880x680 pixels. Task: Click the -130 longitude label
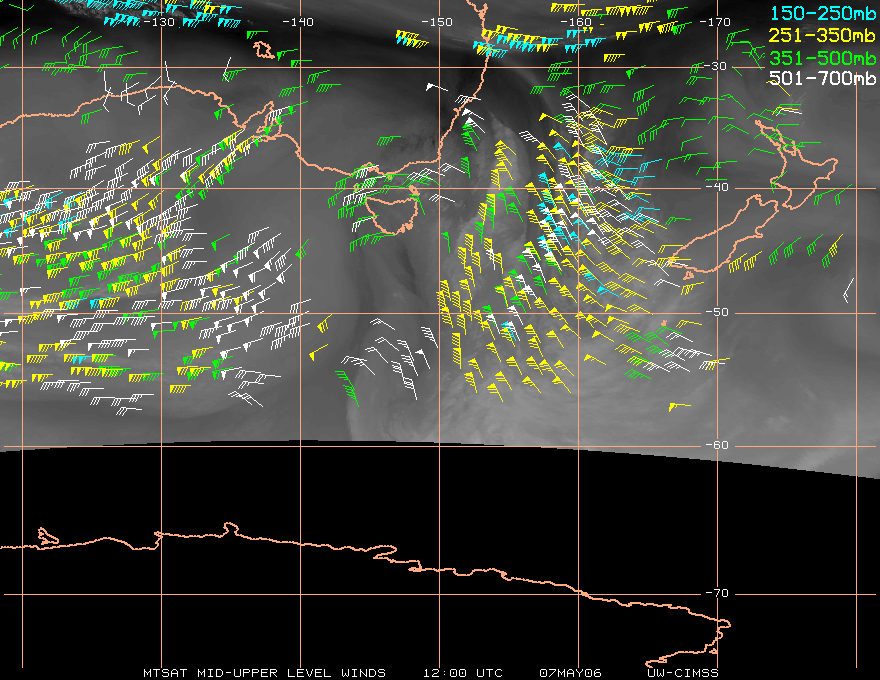tap(159, 22)
